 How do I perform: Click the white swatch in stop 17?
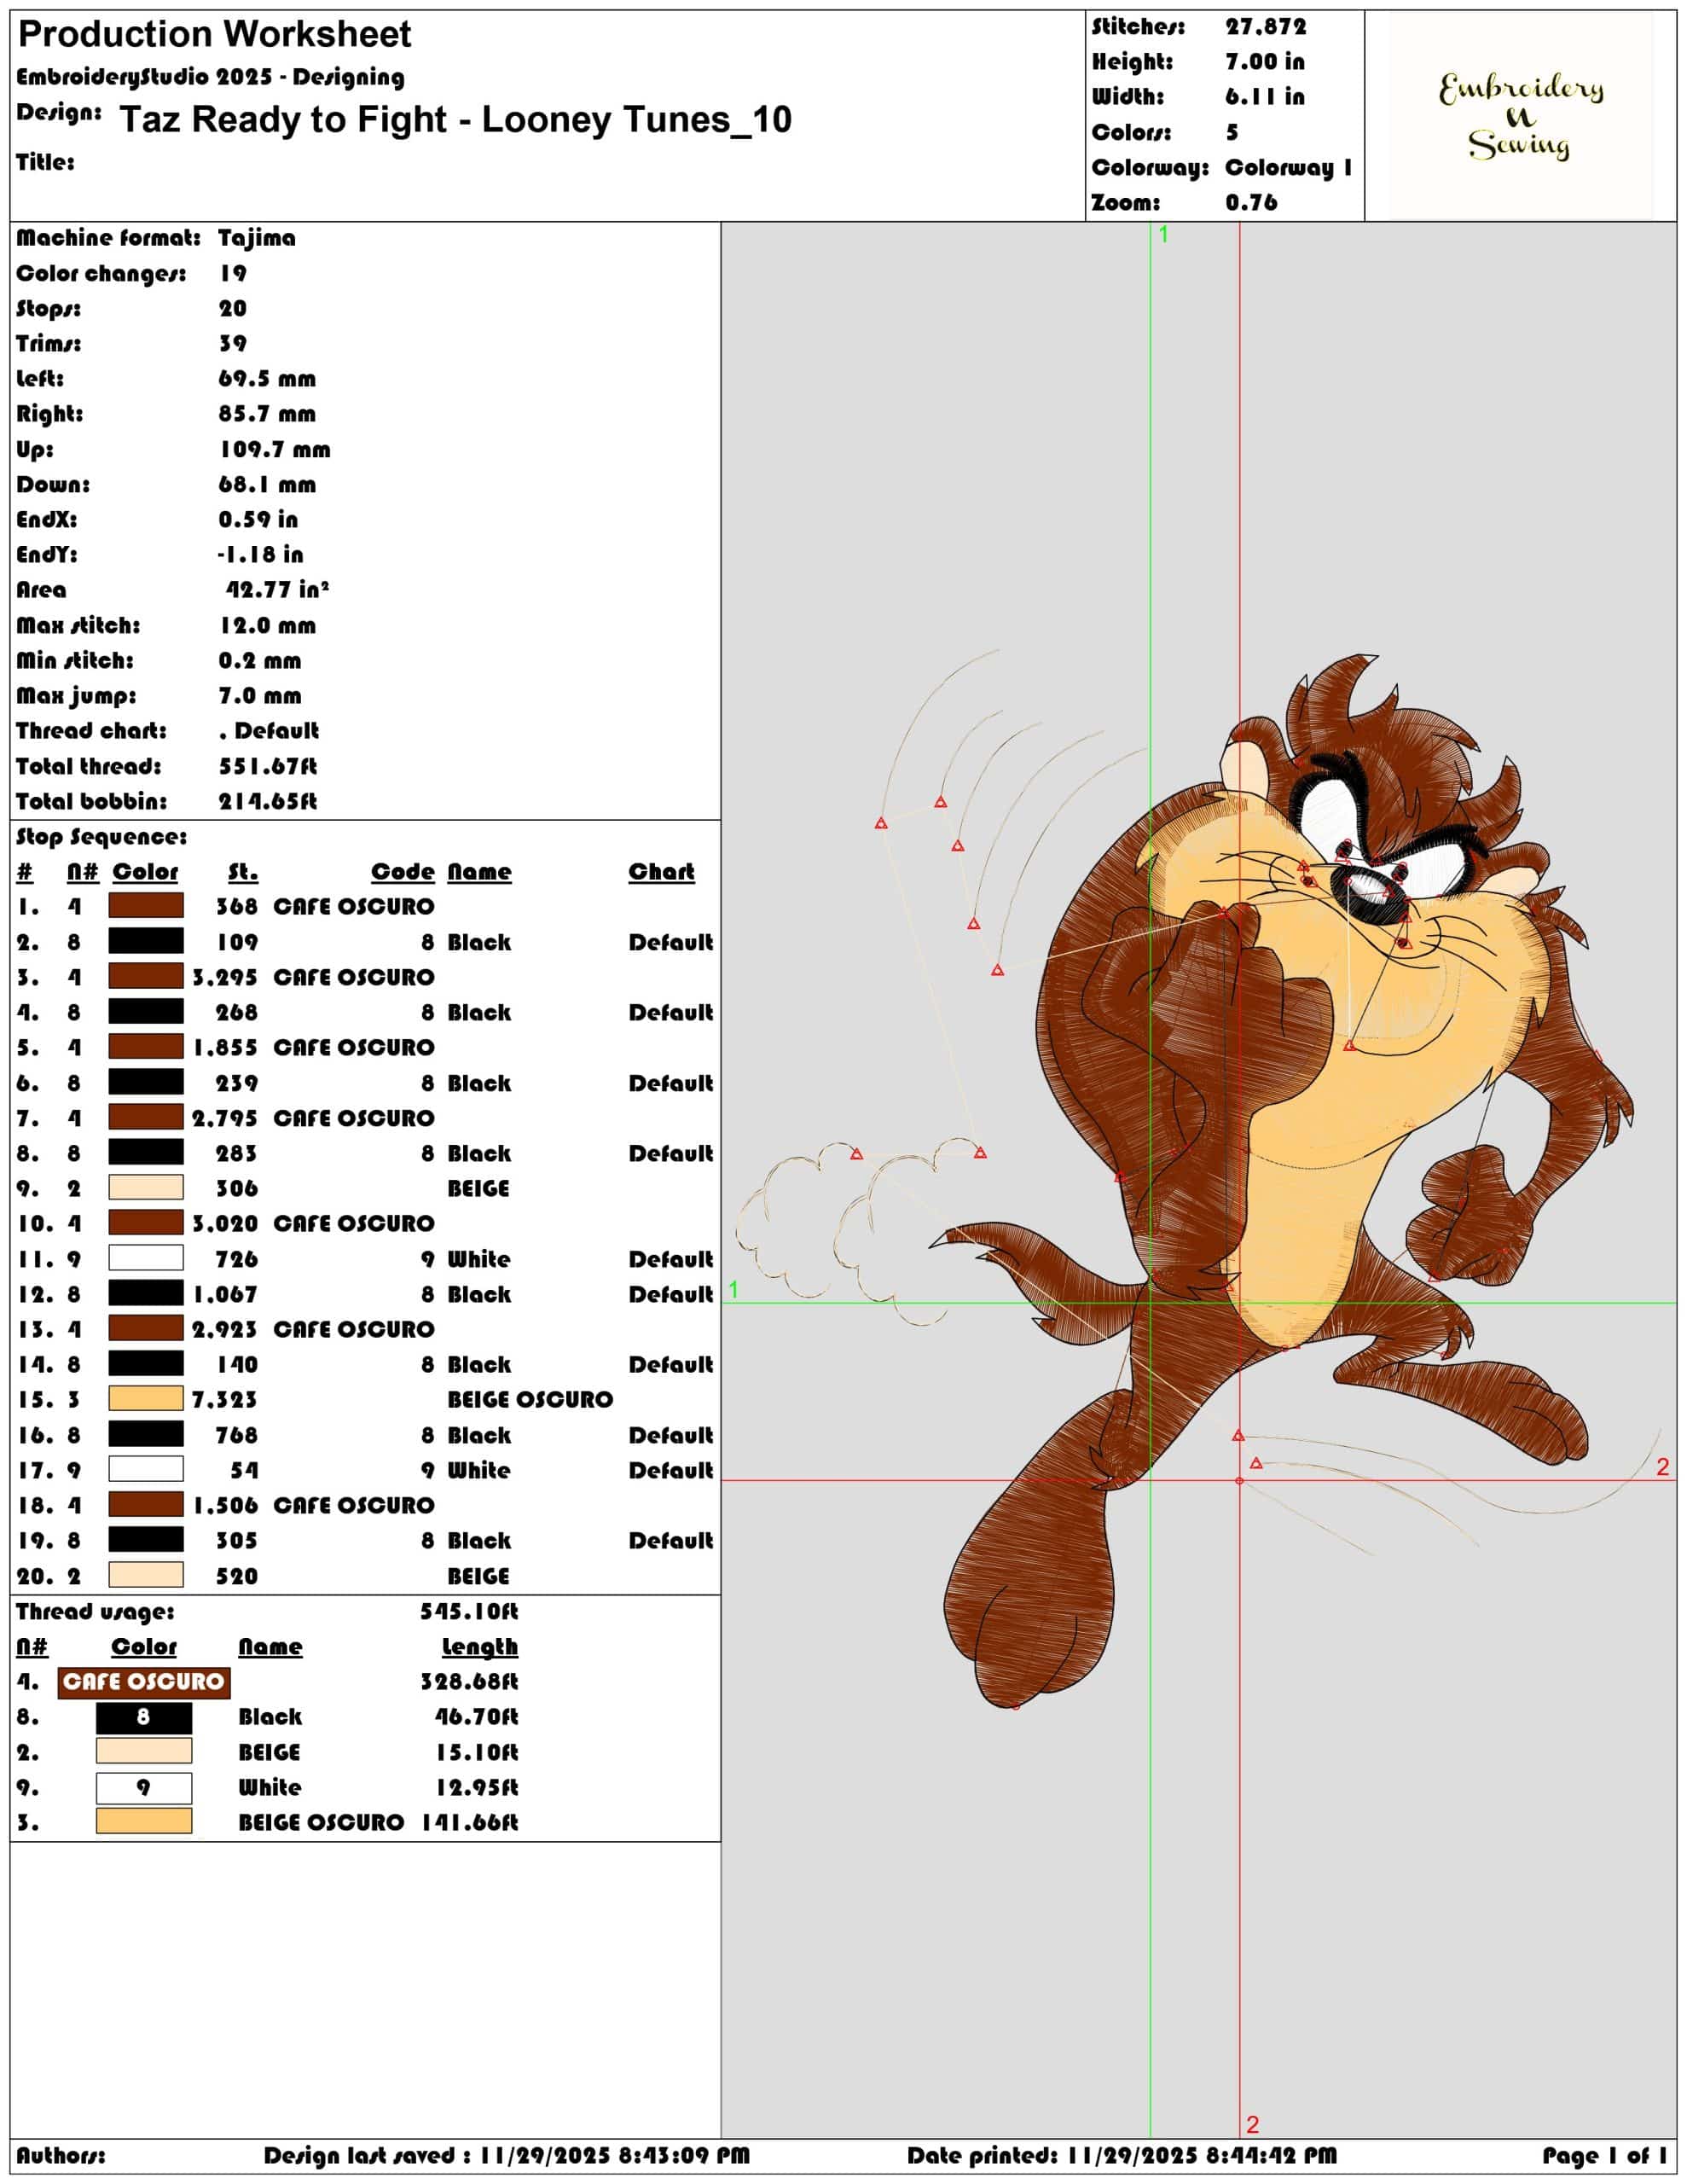[x=146, y=1469]
